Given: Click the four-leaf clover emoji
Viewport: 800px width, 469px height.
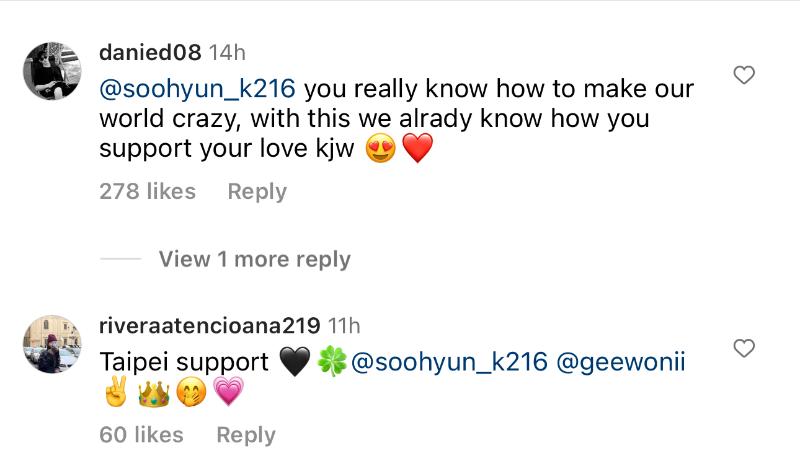Looking at the screenshot, I should point(330,362).
